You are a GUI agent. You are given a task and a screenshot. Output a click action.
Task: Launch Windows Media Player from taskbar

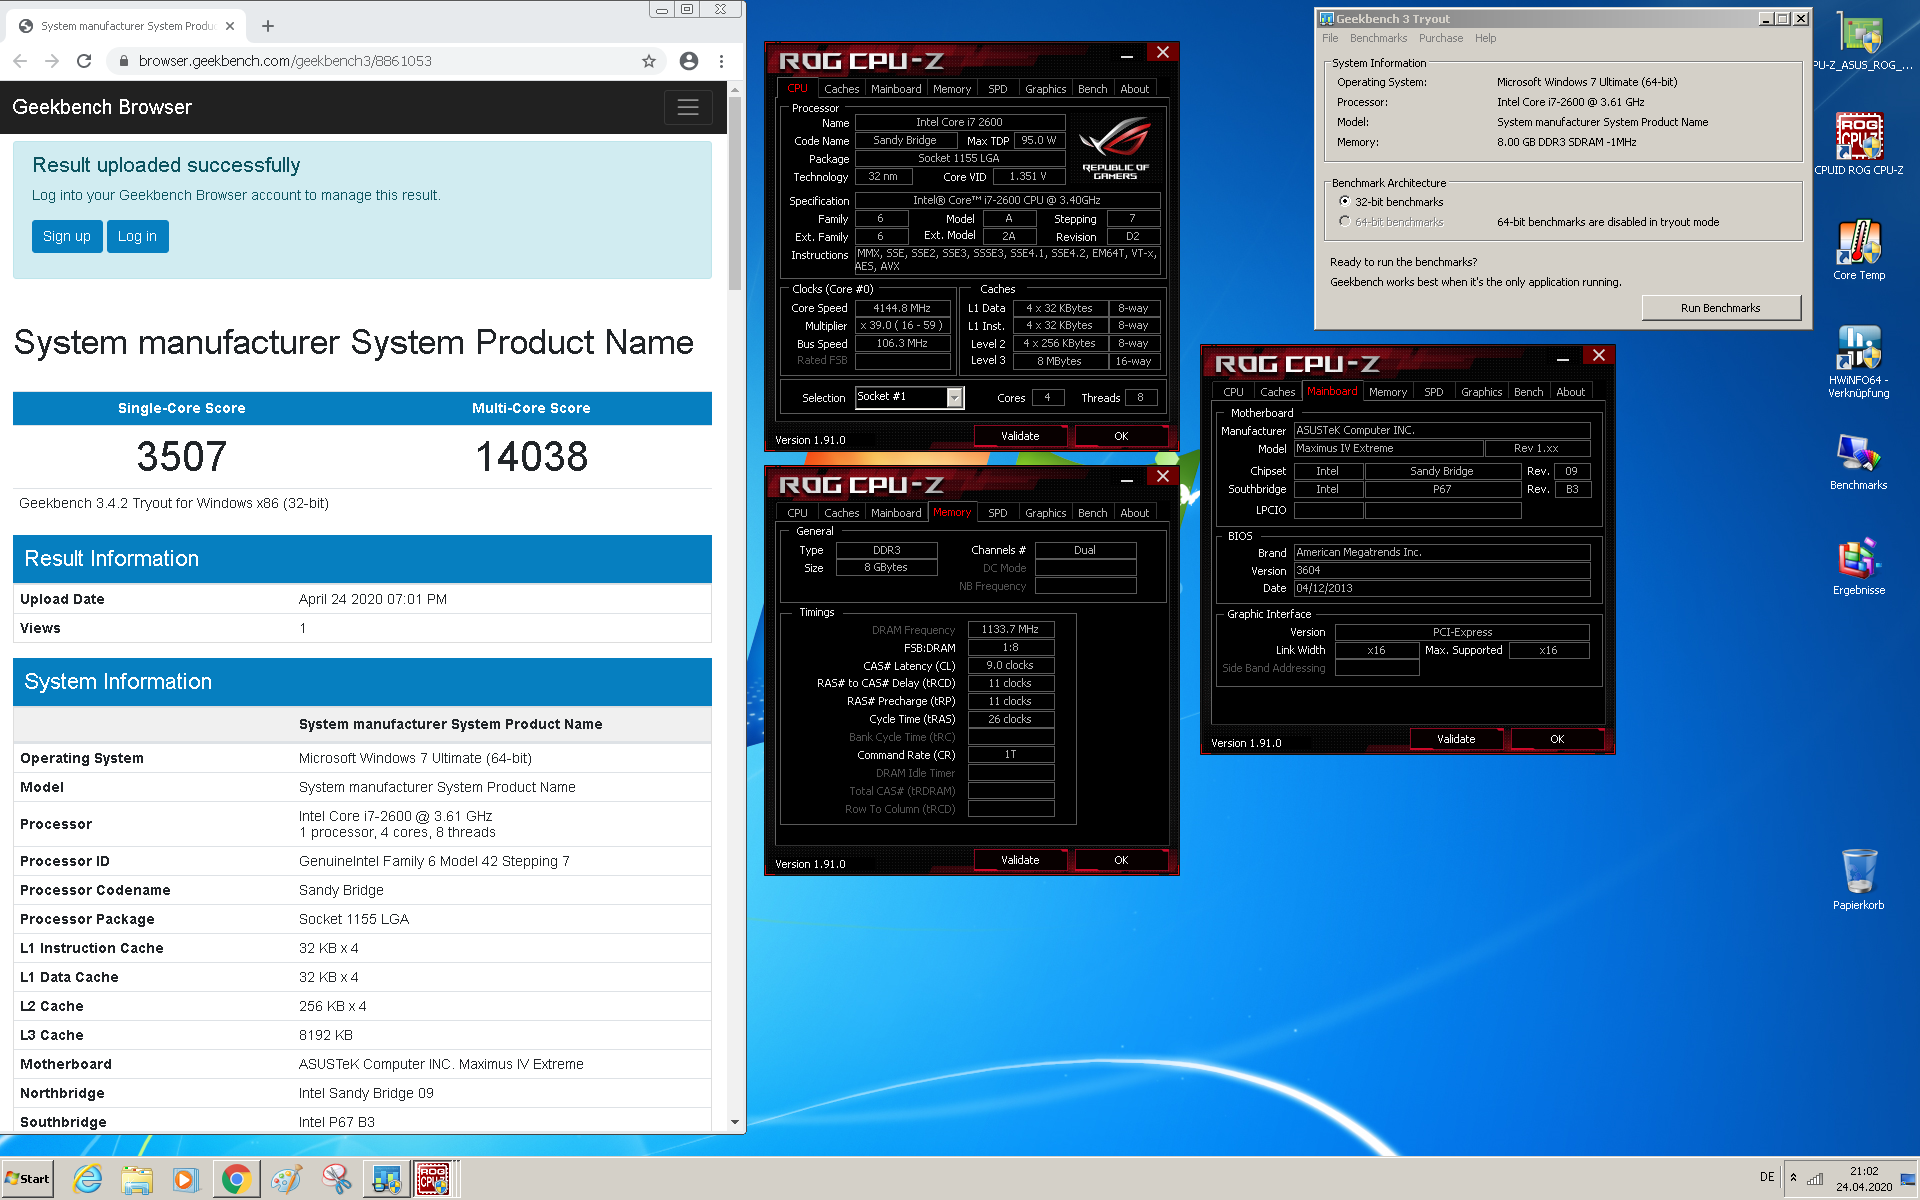[x=186, y=1179]
